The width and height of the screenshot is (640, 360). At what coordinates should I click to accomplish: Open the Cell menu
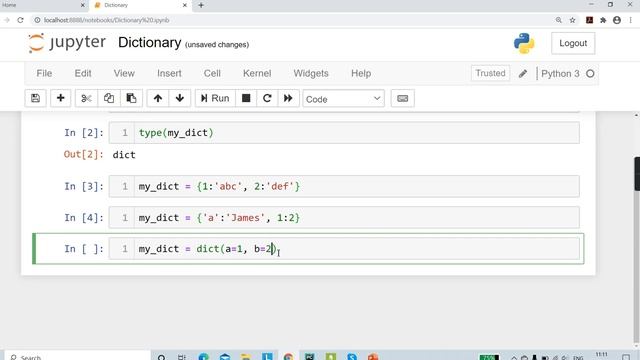212,73
